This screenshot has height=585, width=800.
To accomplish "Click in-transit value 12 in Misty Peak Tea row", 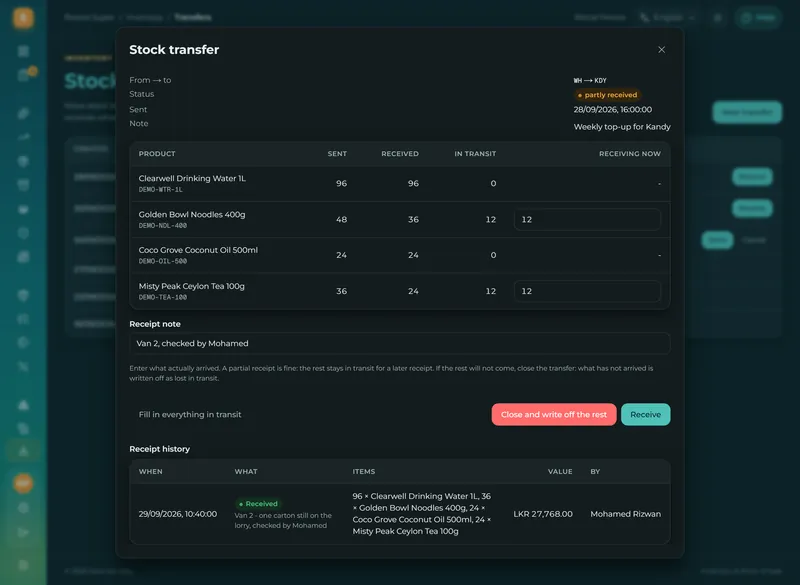I will pyautogui.click(x=490, y=291).
